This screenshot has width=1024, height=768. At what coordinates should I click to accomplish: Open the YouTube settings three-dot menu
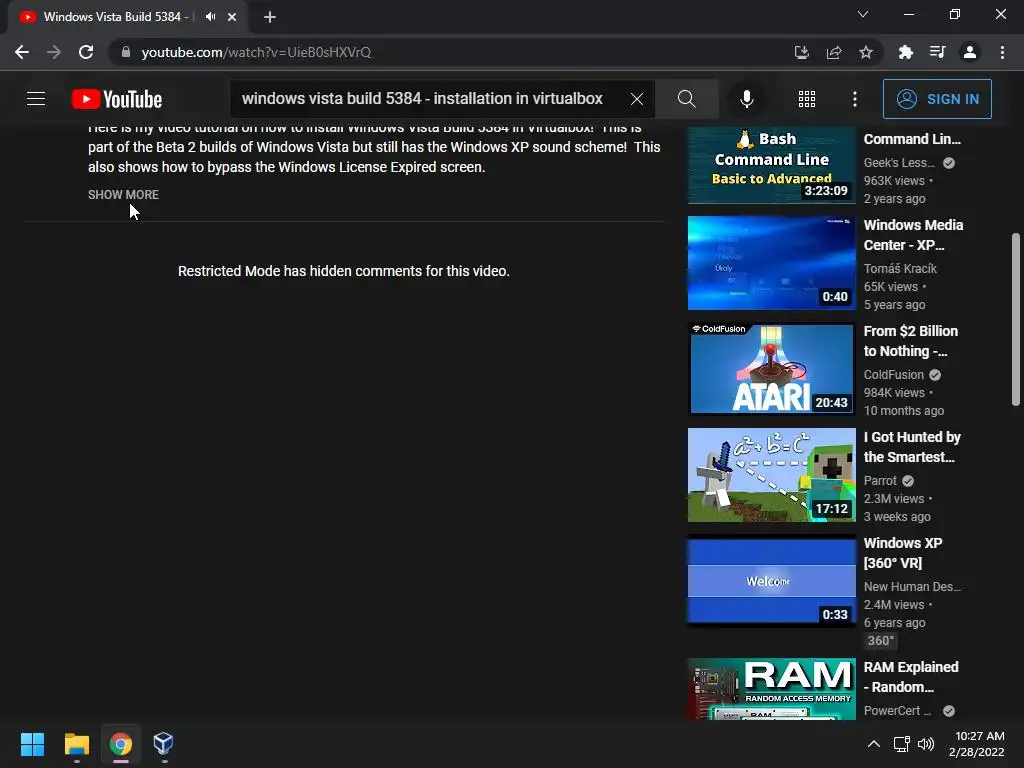855,99
